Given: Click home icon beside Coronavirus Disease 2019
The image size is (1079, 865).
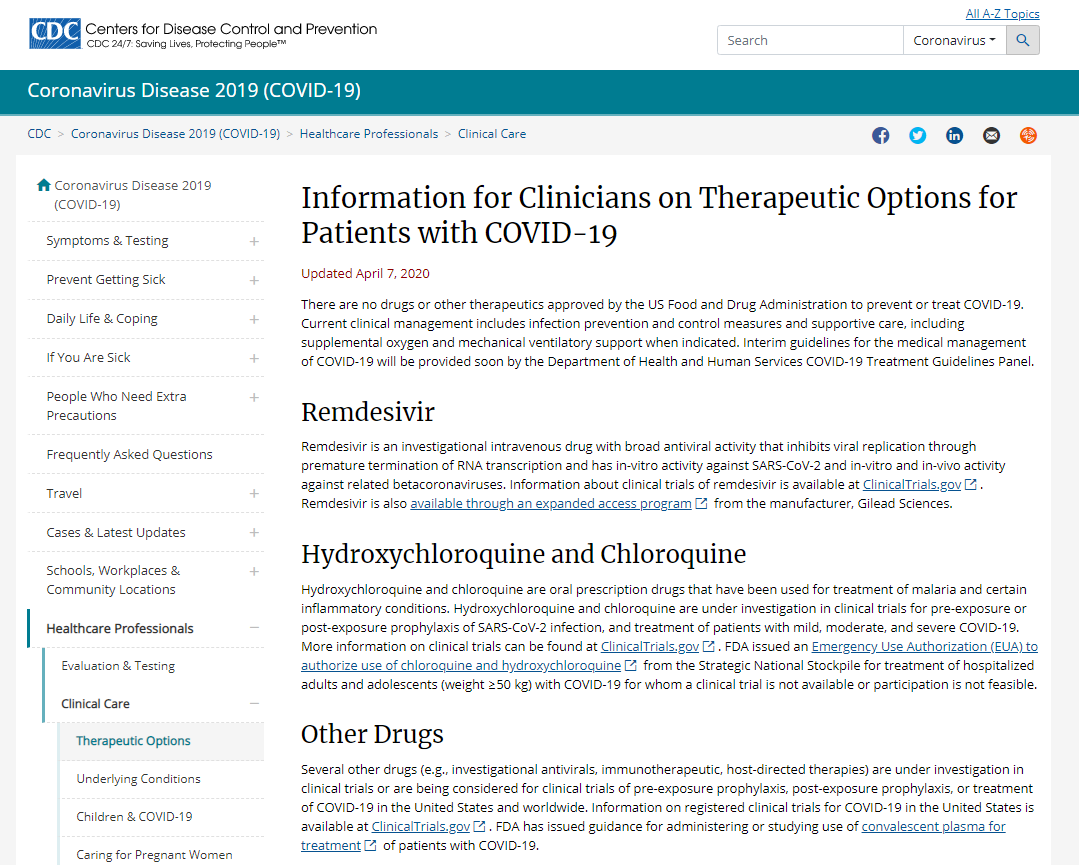Looking at the screenshot, I should point(43,185).
